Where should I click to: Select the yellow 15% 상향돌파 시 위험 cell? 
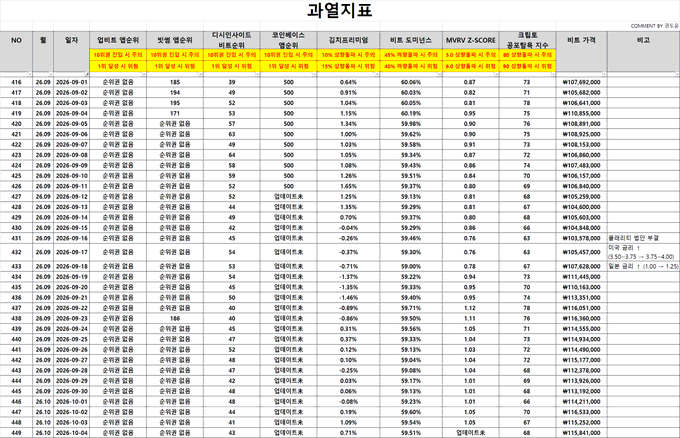tap(348, 66)
